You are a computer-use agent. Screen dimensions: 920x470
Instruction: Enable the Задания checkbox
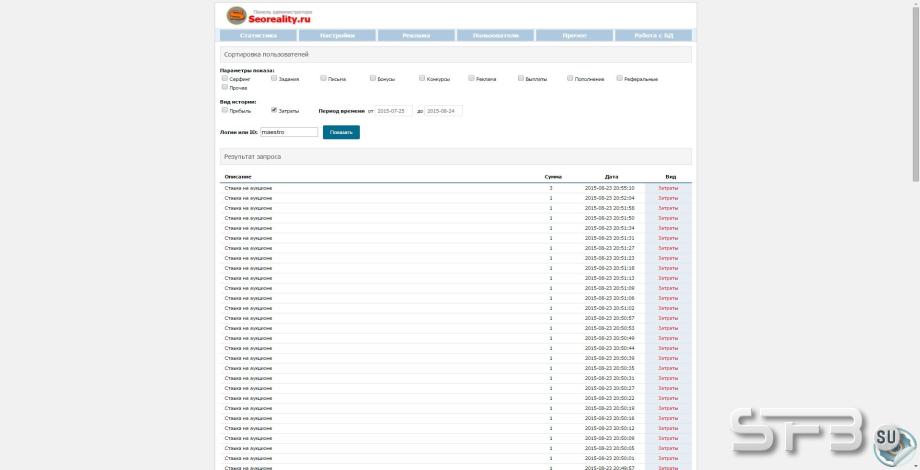pos(274,77)
